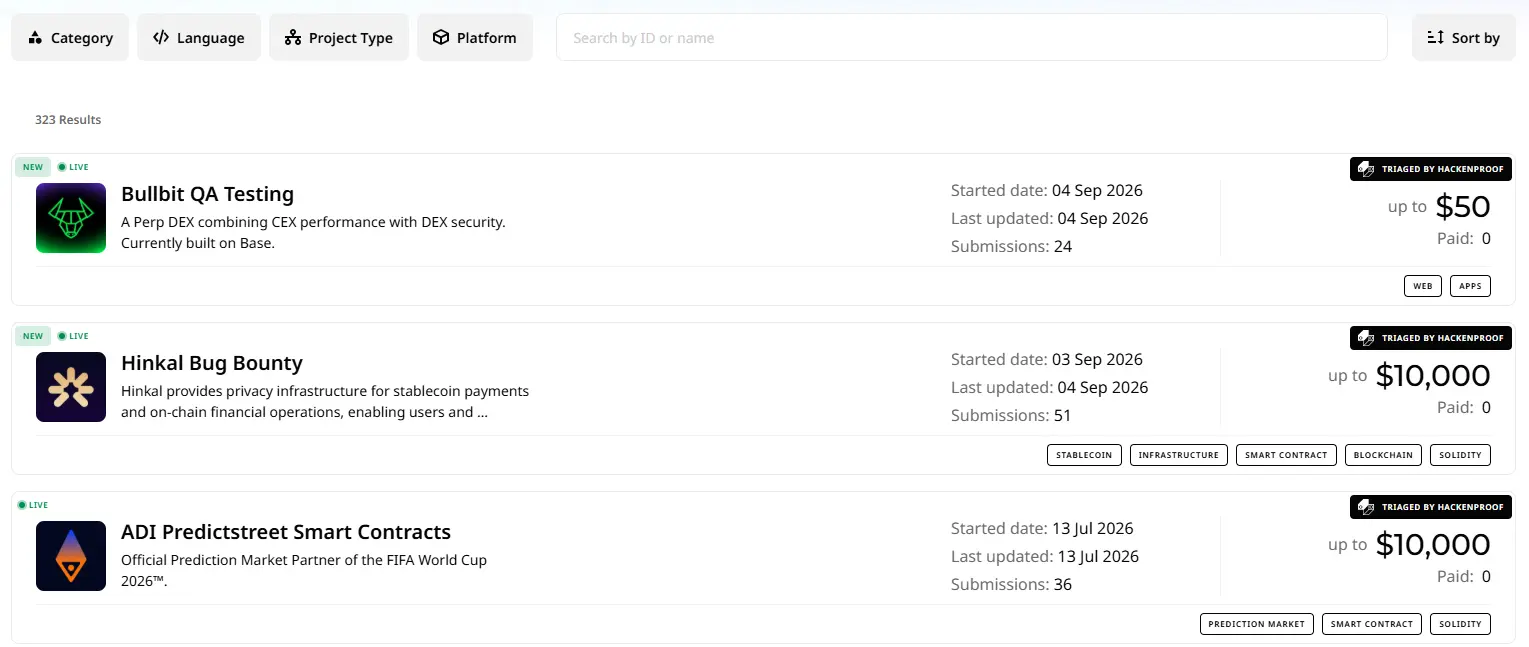This screenshot has width=1529, height=647.
Task: Click Hinkal's SMART CONTRACT tag
Action: [1286, 455]
